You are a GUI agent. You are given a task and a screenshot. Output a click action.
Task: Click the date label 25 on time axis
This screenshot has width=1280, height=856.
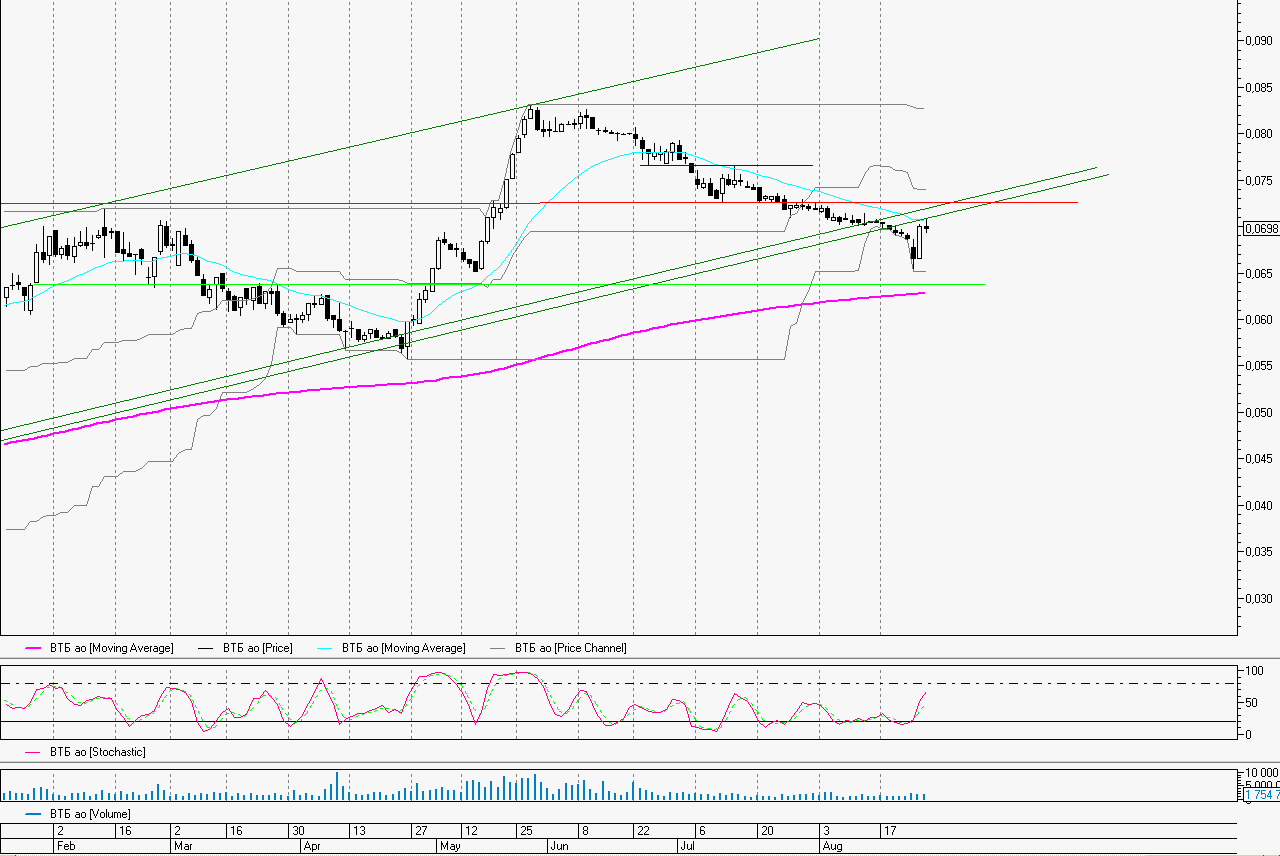[x=524, y=831]
